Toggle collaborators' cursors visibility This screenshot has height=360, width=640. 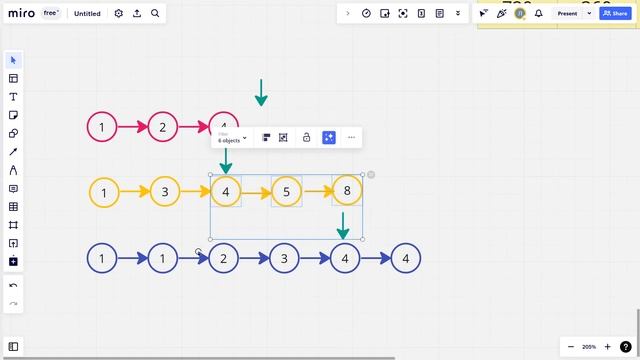click(x=483, y=13)
